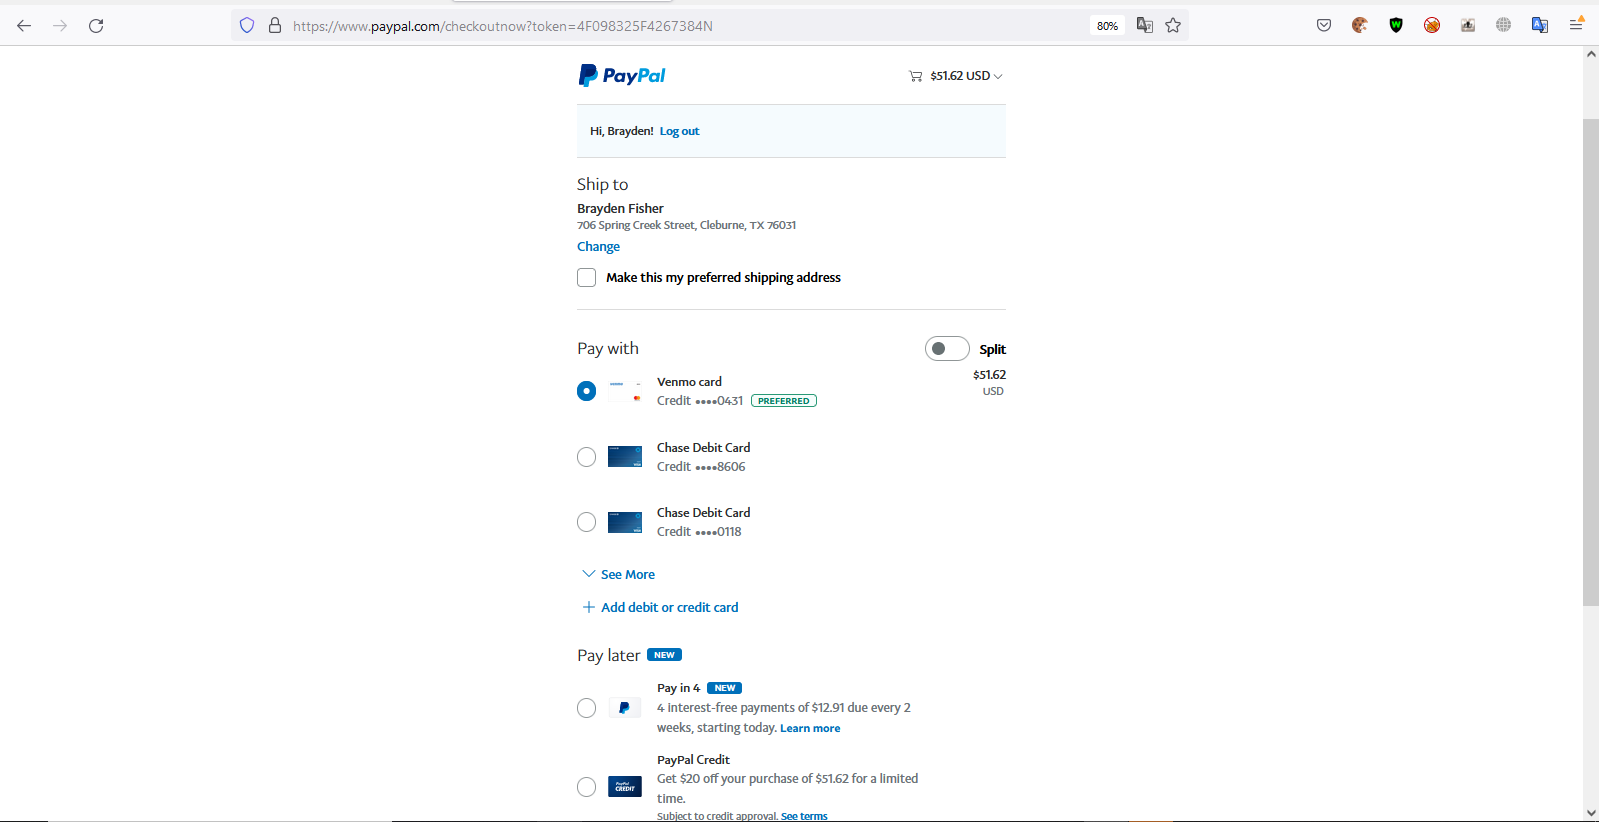The height and width of the screenshot is (822, 1599).
Task: Go forward with the browser forward arrow
Action: (60, 26)
